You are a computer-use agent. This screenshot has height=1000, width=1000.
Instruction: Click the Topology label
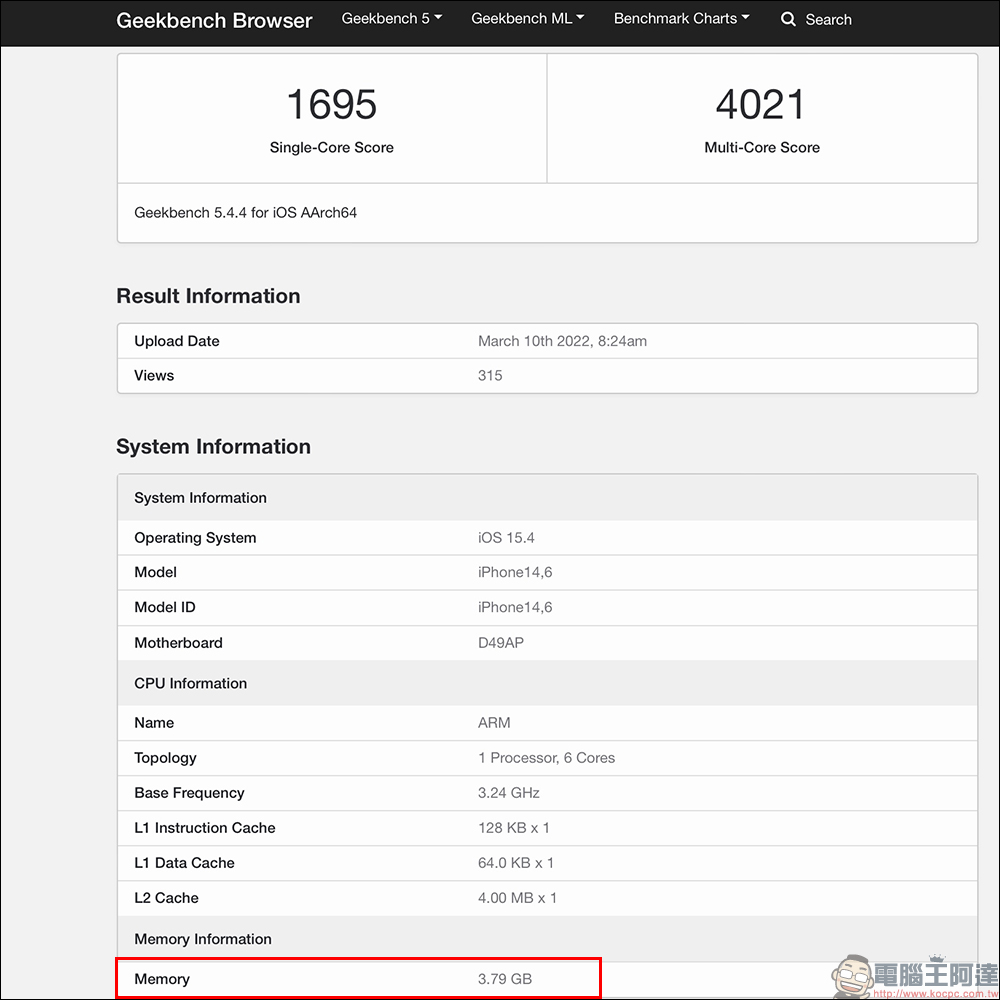pyautogui.click(x=165, y=758)
